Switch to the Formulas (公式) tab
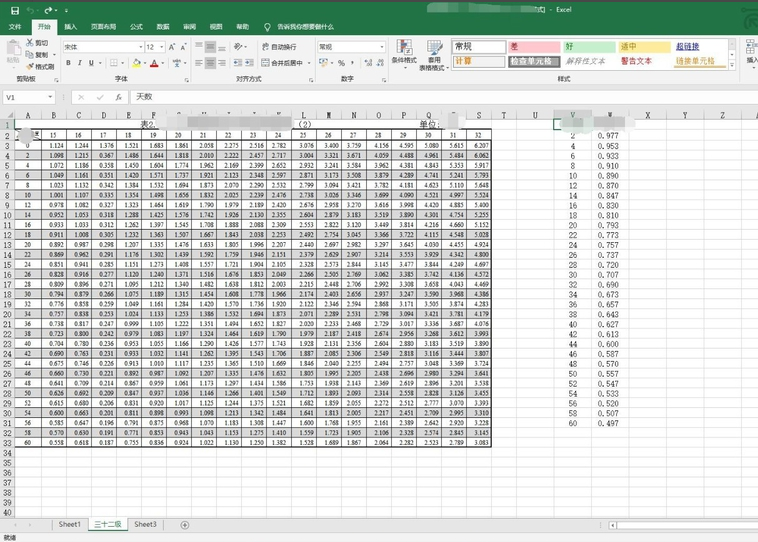The height and width of the screenshot is (542, 758). (x=136, y=27)
